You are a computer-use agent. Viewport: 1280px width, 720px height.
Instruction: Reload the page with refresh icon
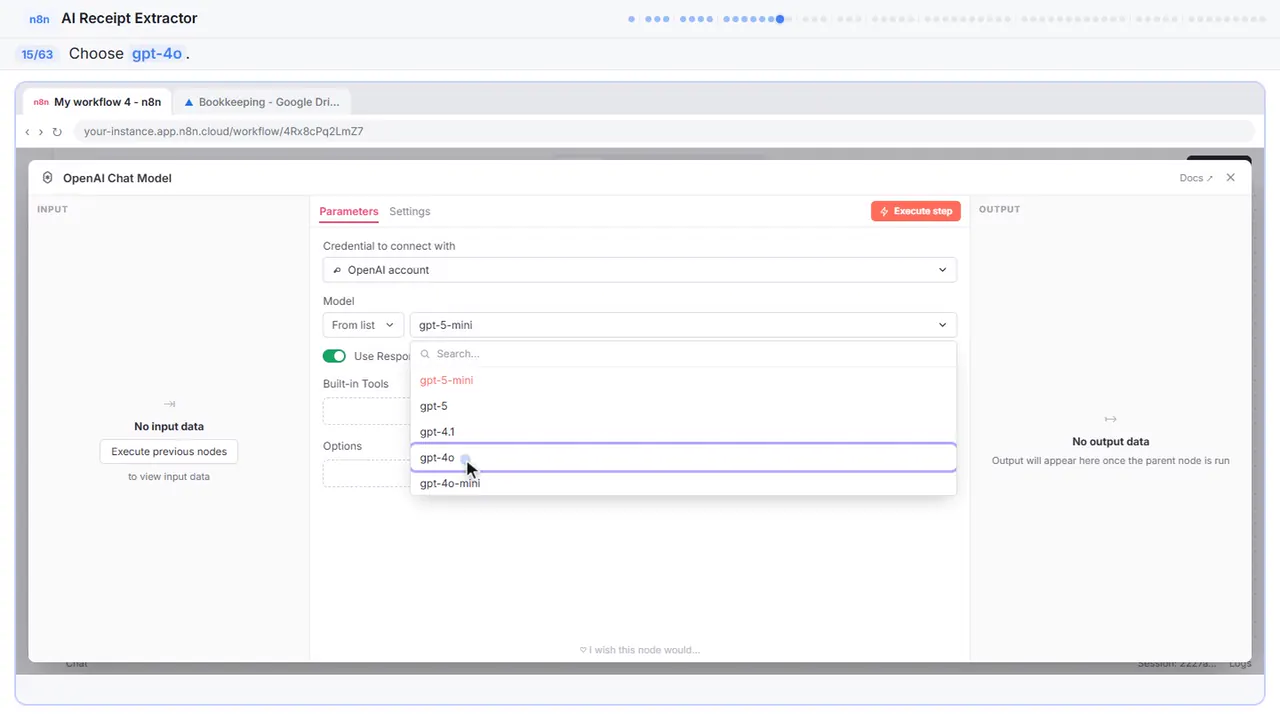coord(57,131)
